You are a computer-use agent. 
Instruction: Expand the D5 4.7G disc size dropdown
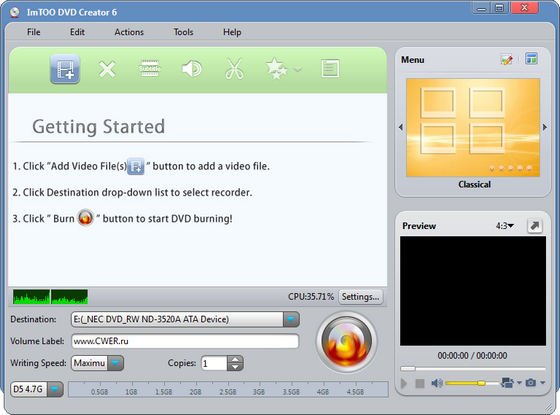[55, 389]
